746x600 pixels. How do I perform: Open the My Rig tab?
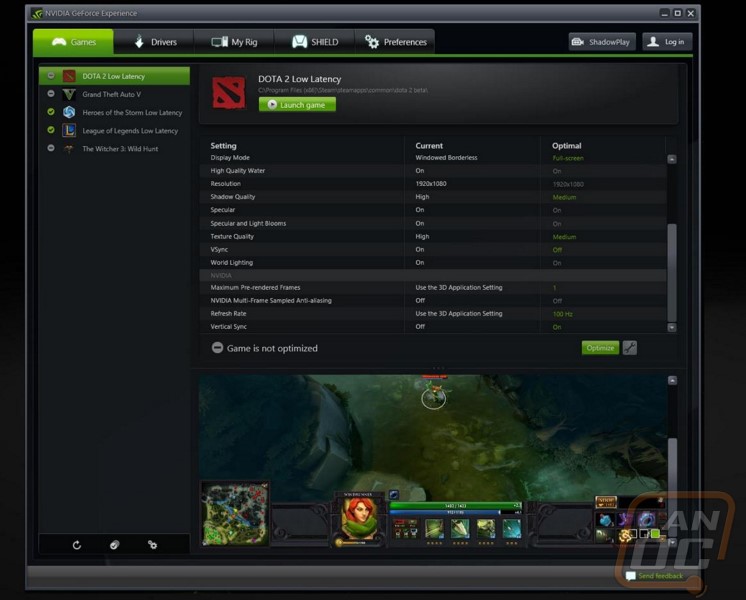tap(234, 42)
